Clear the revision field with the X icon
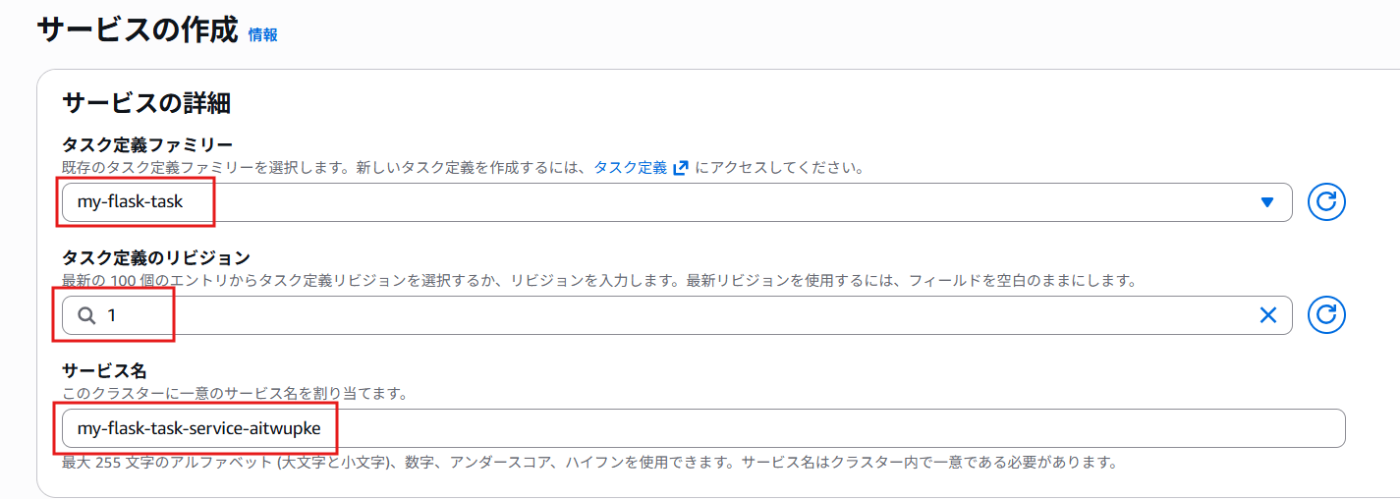This screenshot has height=499, width=1400. (1268, 315)
